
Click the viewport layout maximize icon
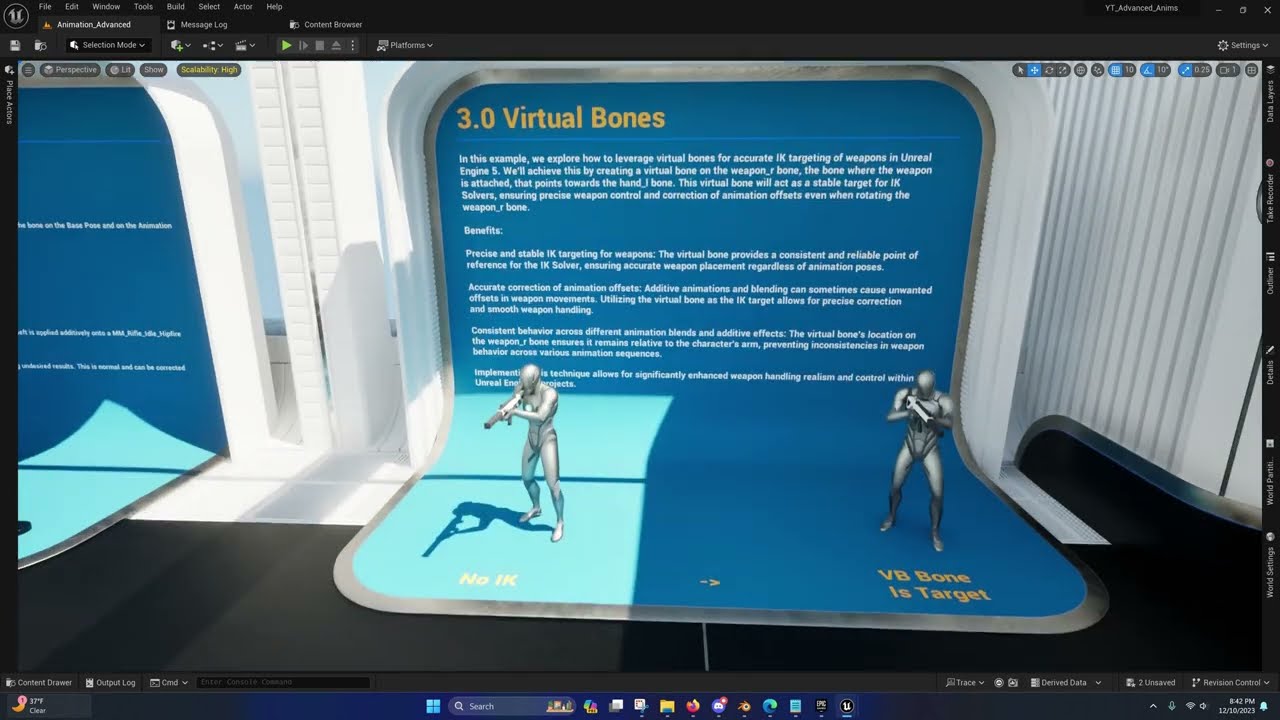1252,70
